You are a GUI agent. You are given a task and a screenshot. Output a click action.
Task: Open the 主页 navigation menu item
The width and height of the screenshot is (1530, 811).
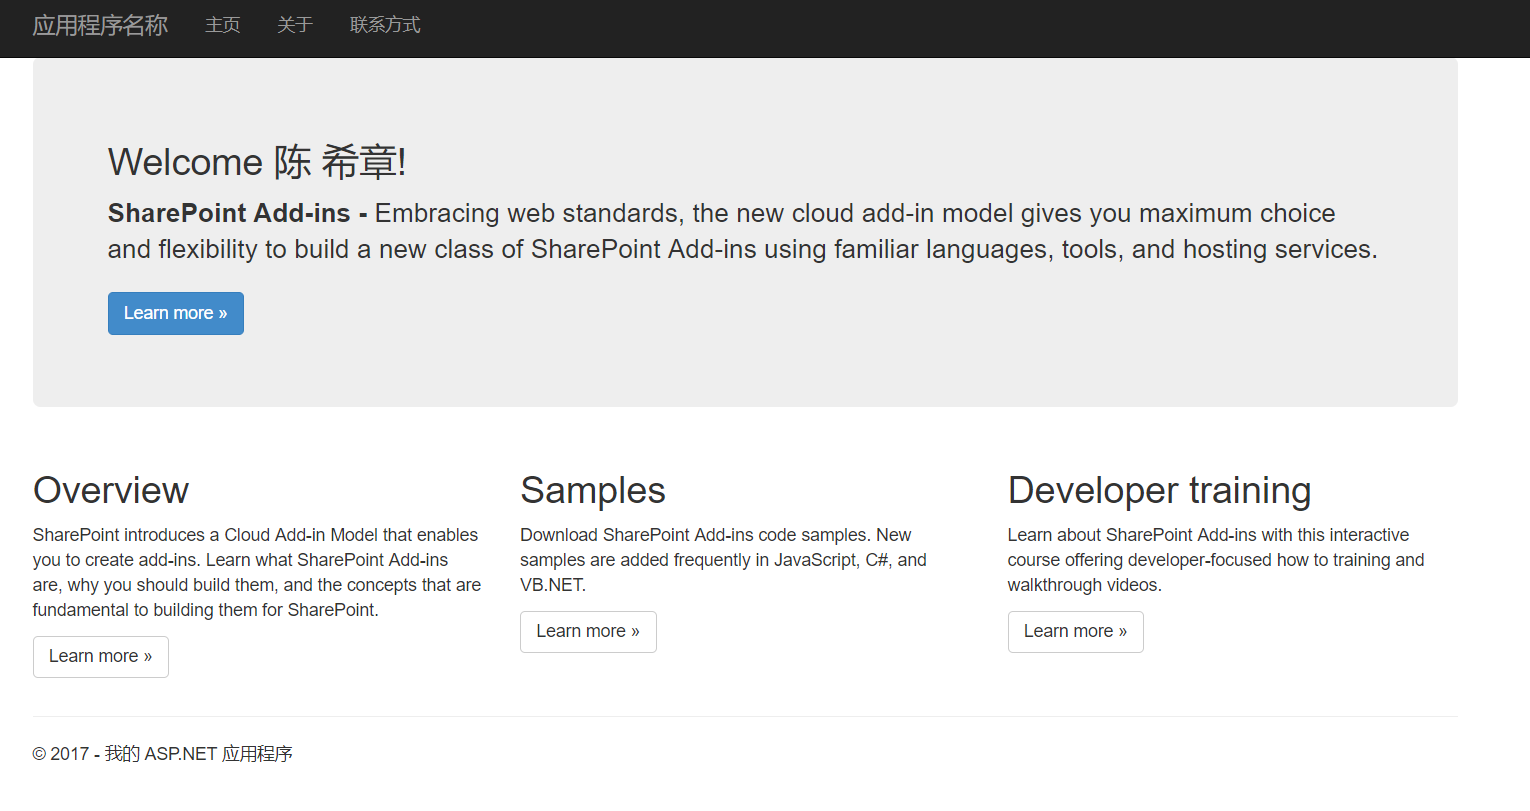[222, 24]
